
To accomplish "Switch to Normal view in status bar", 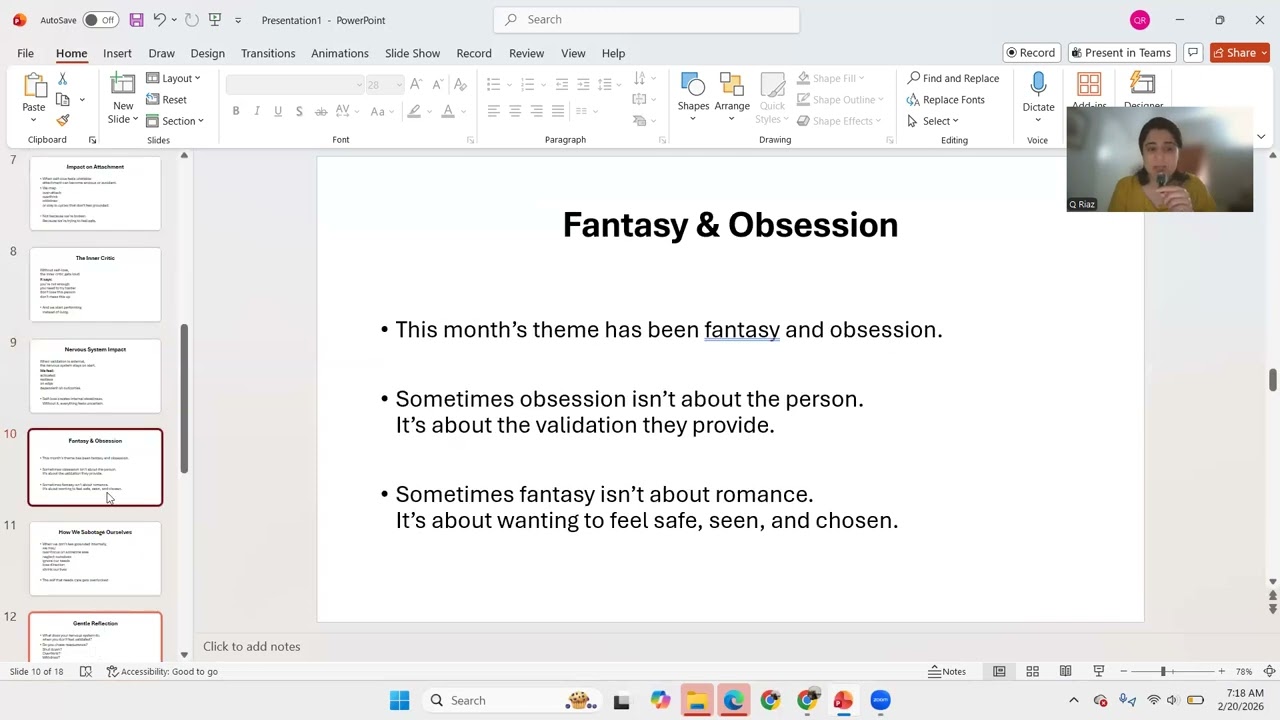I will (x=999, y=671).
